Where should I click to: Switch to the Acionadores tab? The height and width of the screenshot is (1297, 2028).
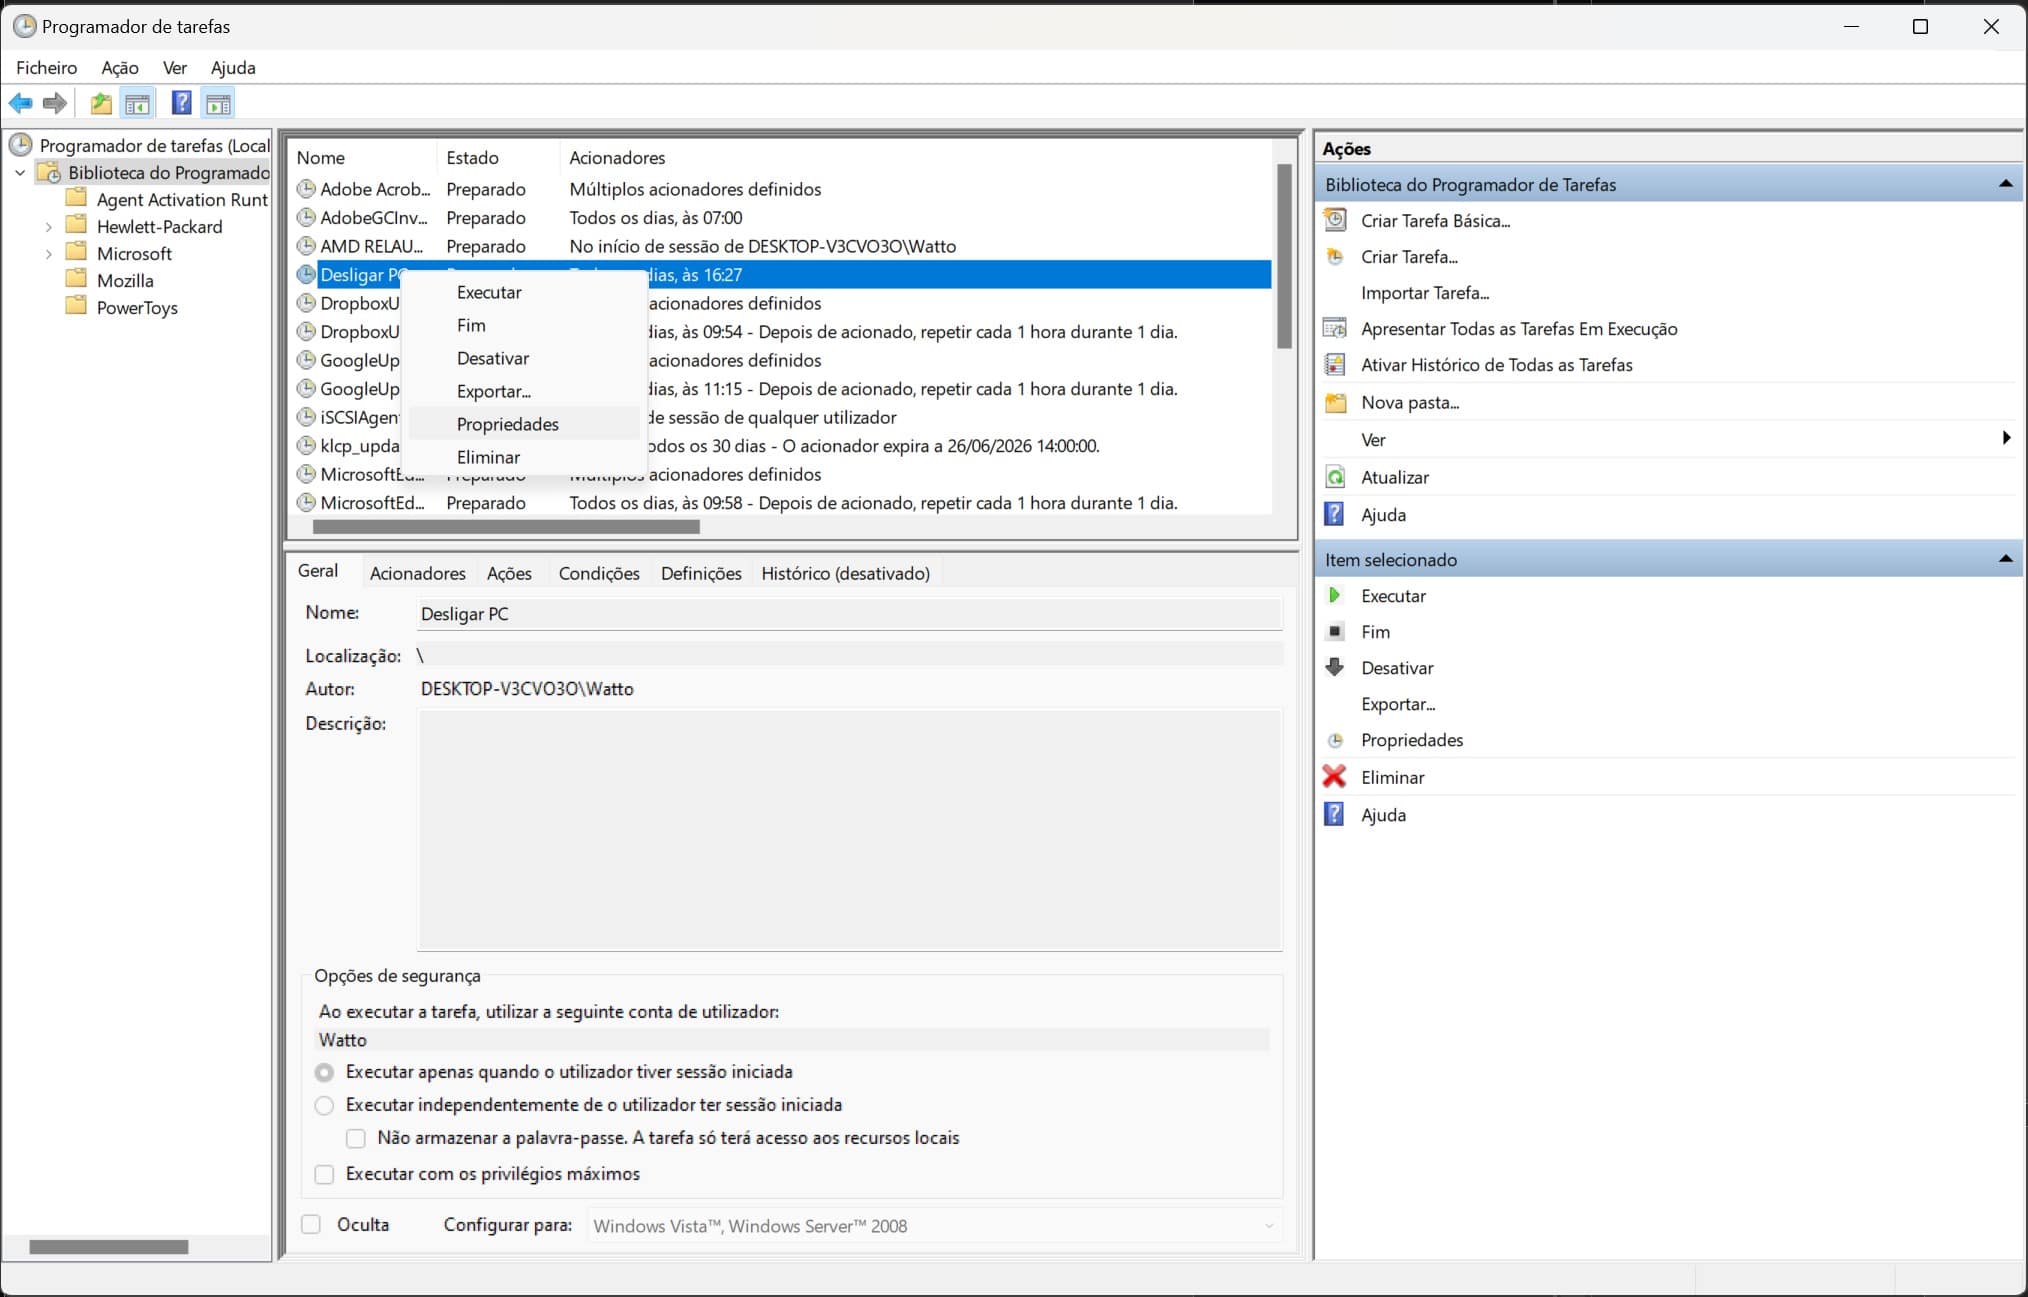click(417, 573)
